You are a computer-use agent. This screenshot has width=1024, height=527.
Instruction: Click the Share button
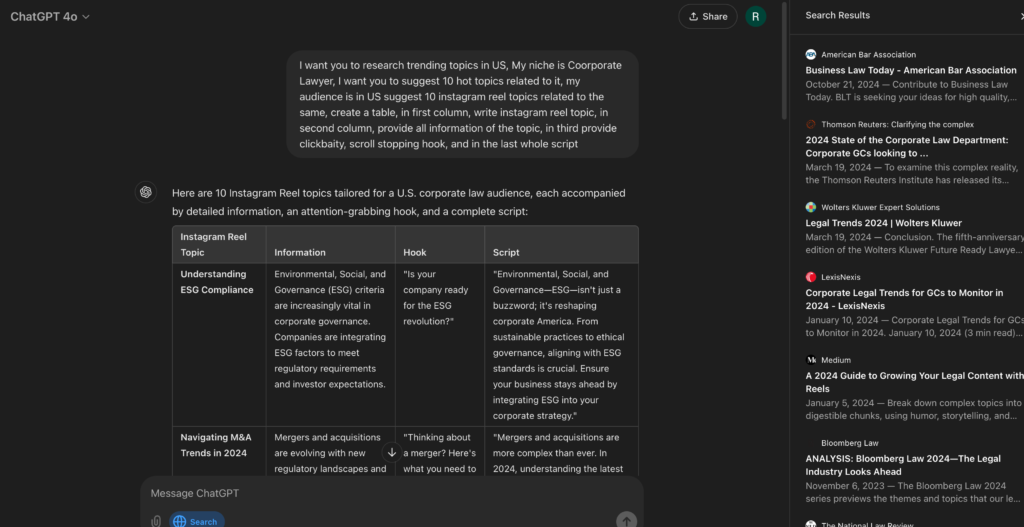point(707,16)
